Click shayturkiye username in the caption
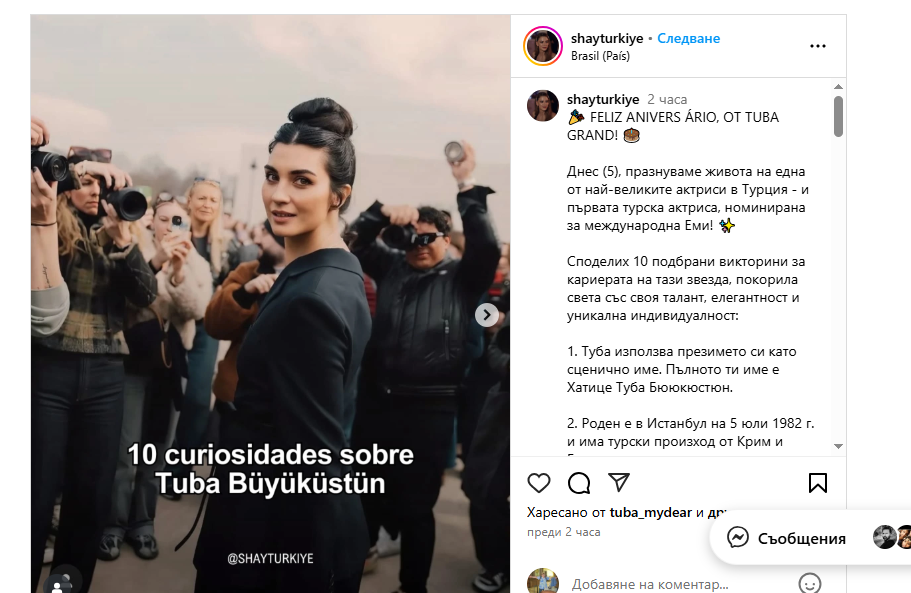 click(603, 99)
